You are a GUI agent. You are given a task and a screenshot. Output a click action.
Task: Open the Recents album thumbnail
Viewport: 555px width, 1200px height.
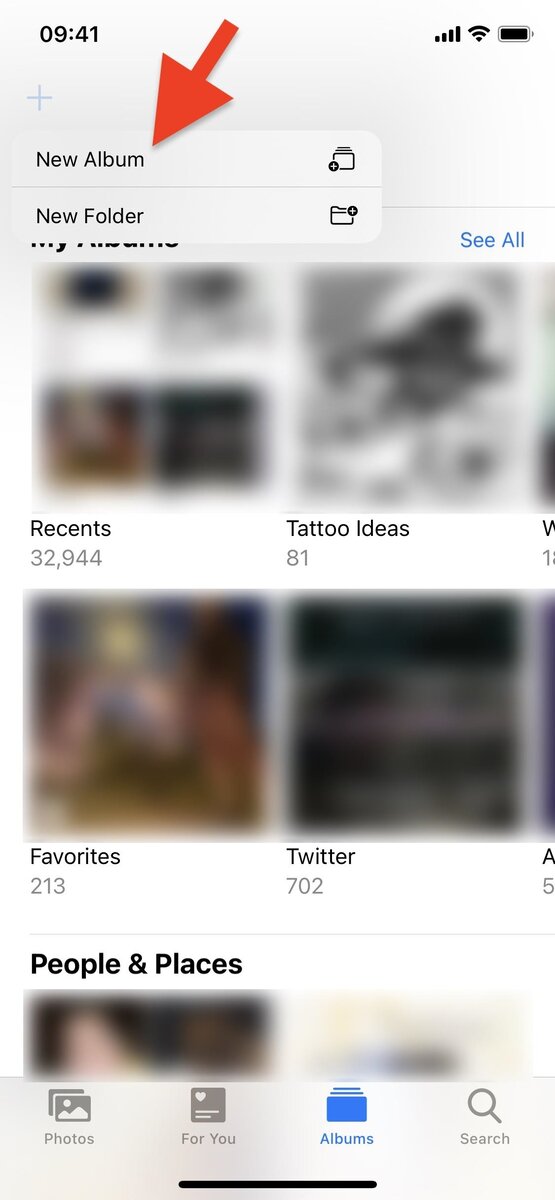point(150,388)
